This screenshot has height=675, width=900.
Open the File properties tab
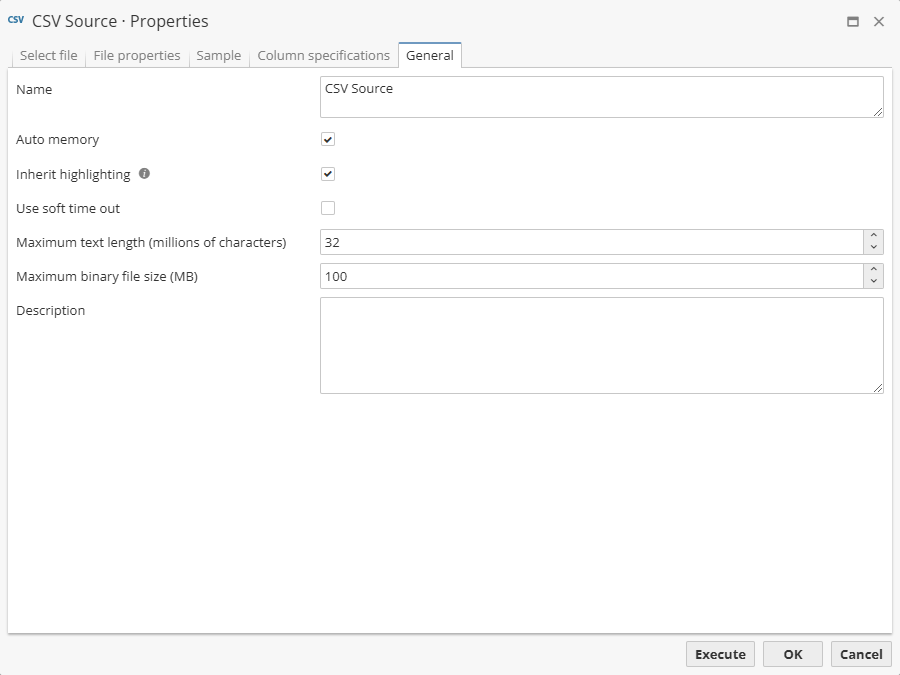click(137, 56)
